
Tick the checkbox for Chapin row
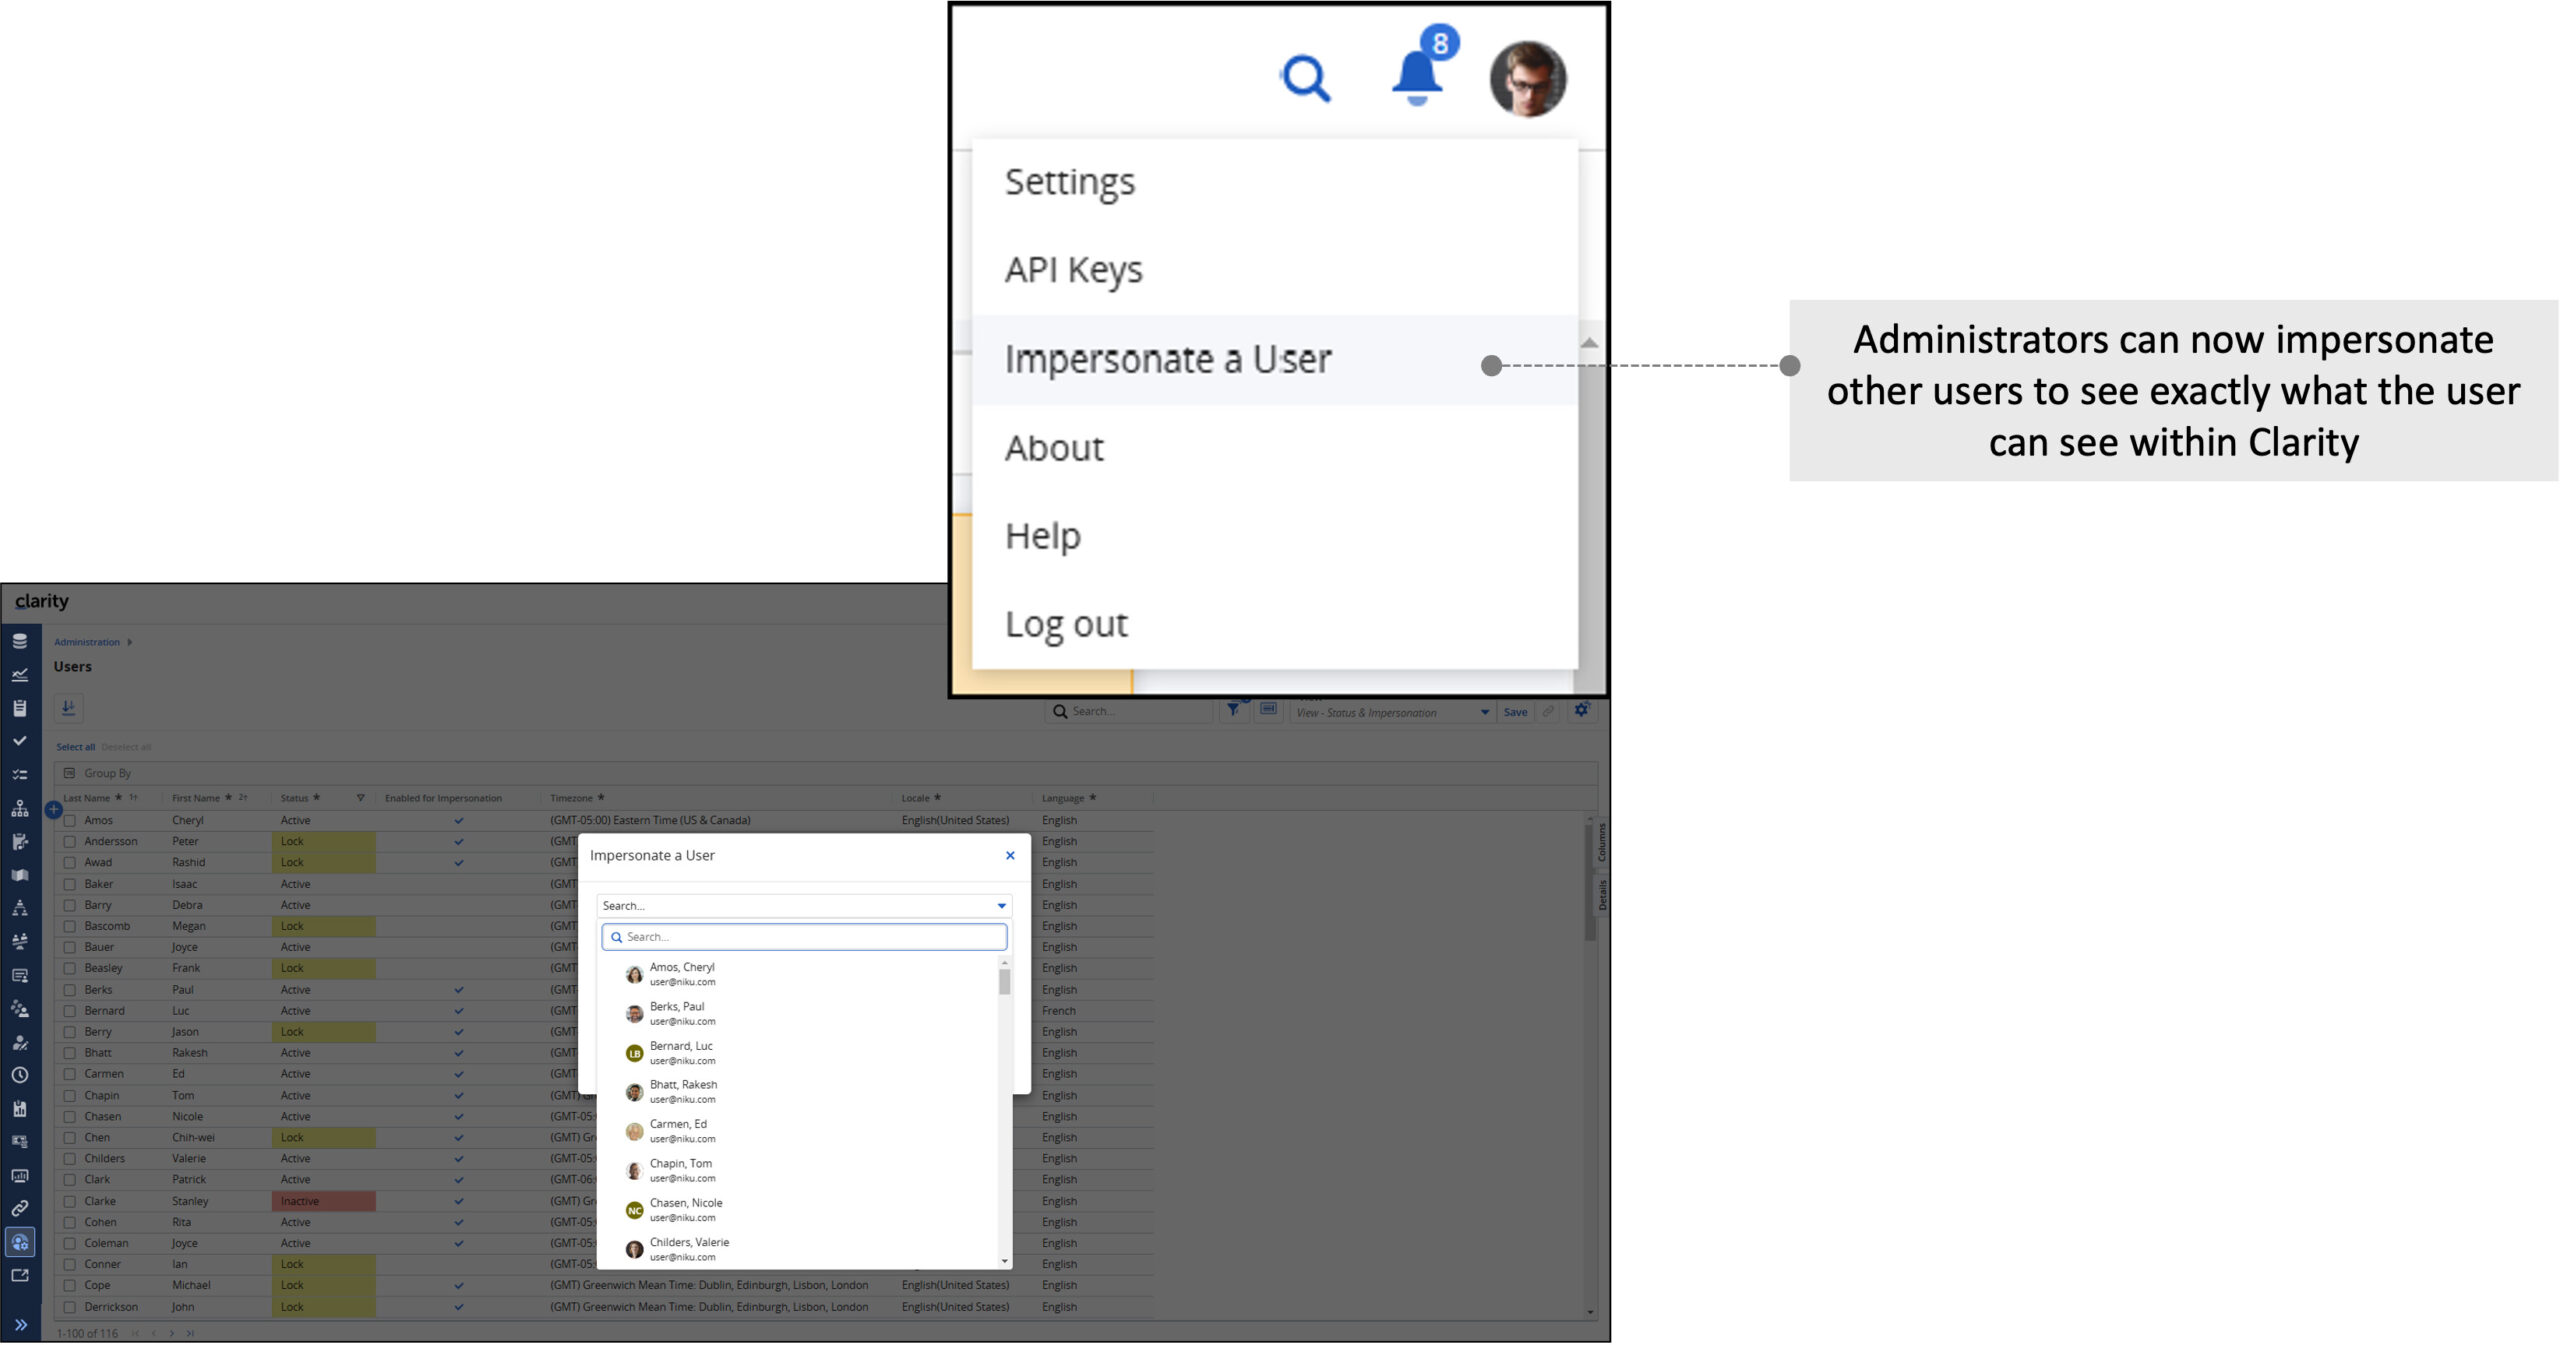pyautogui.click(x=70, y=1095)
